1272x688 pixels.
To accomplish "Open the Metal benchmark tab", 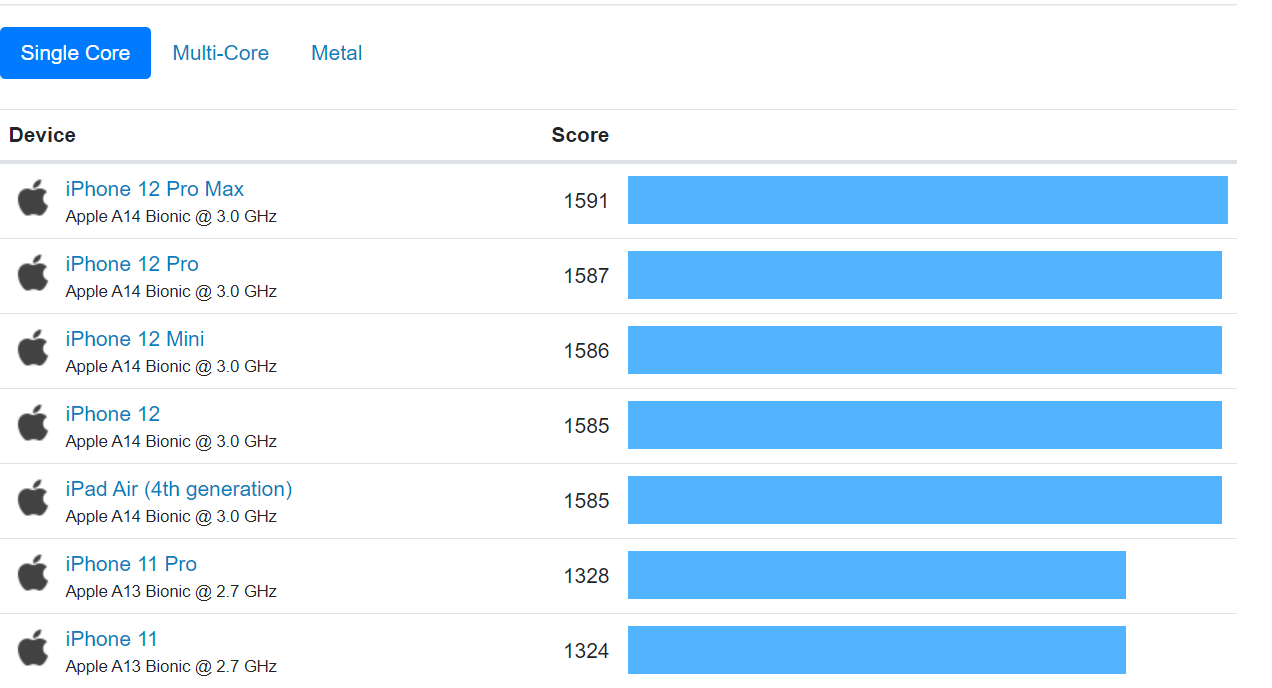I will pos(336,53).
